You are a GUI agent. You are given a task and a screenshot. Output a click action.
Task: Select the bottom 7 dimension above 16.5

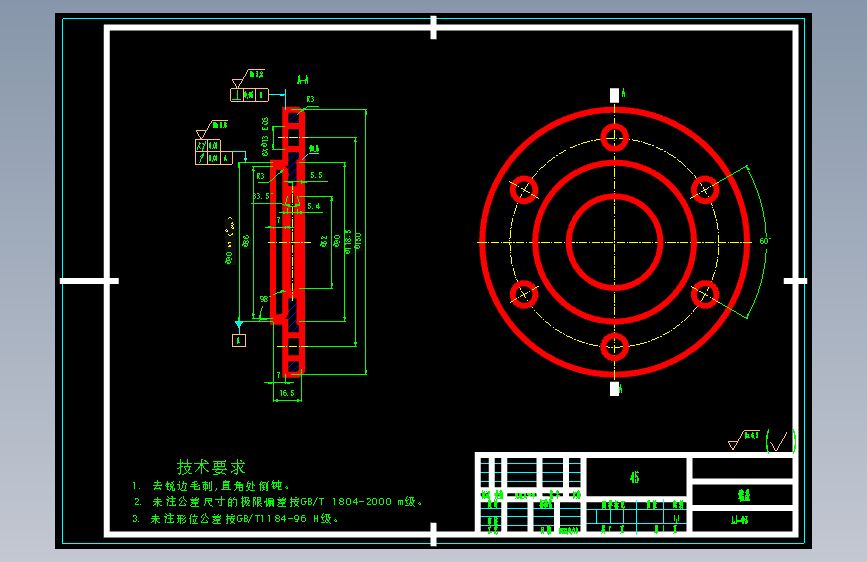tap(278, 375)
